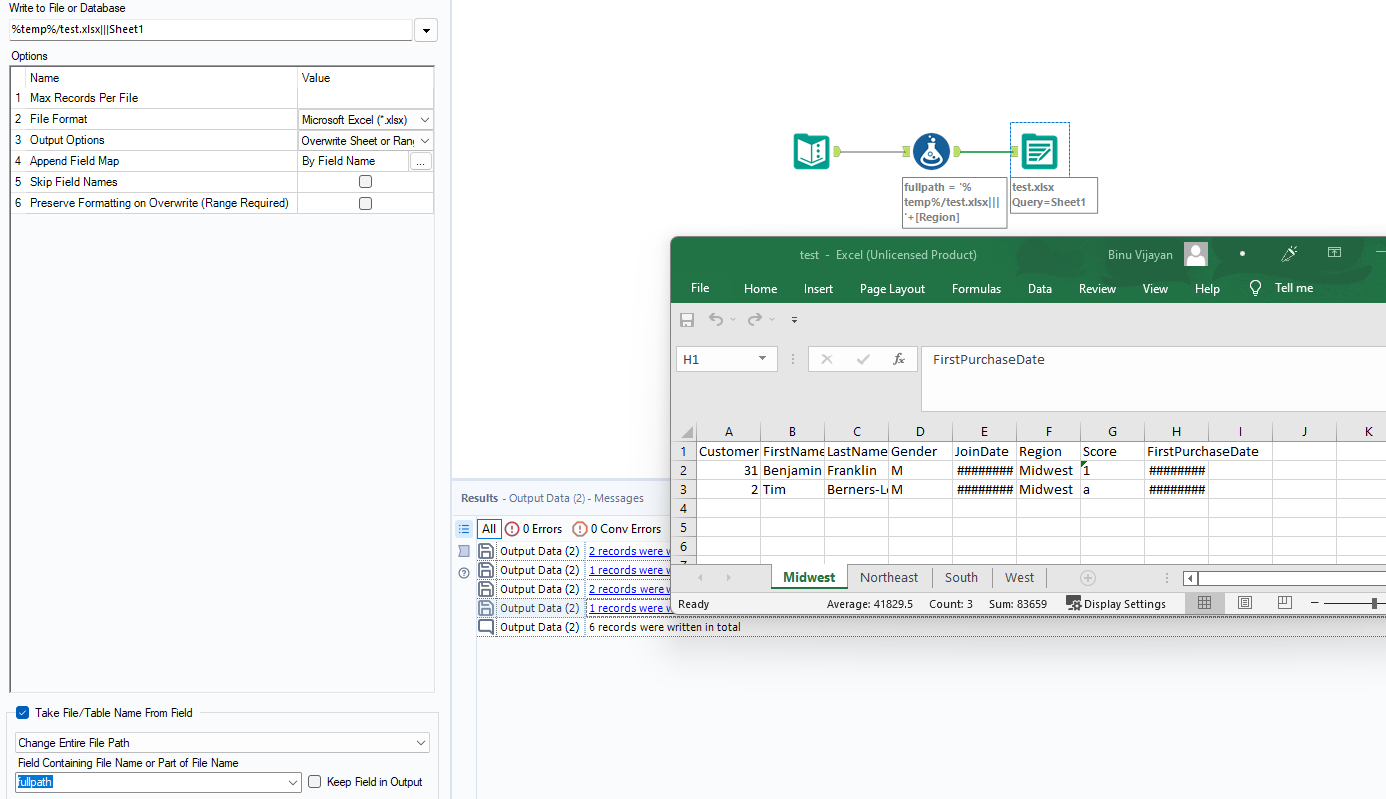Image resolution: width=1386 pixels, height=799 pixels.
Task: Select the Formula tool beaker icon
Action: click(932, 151)
